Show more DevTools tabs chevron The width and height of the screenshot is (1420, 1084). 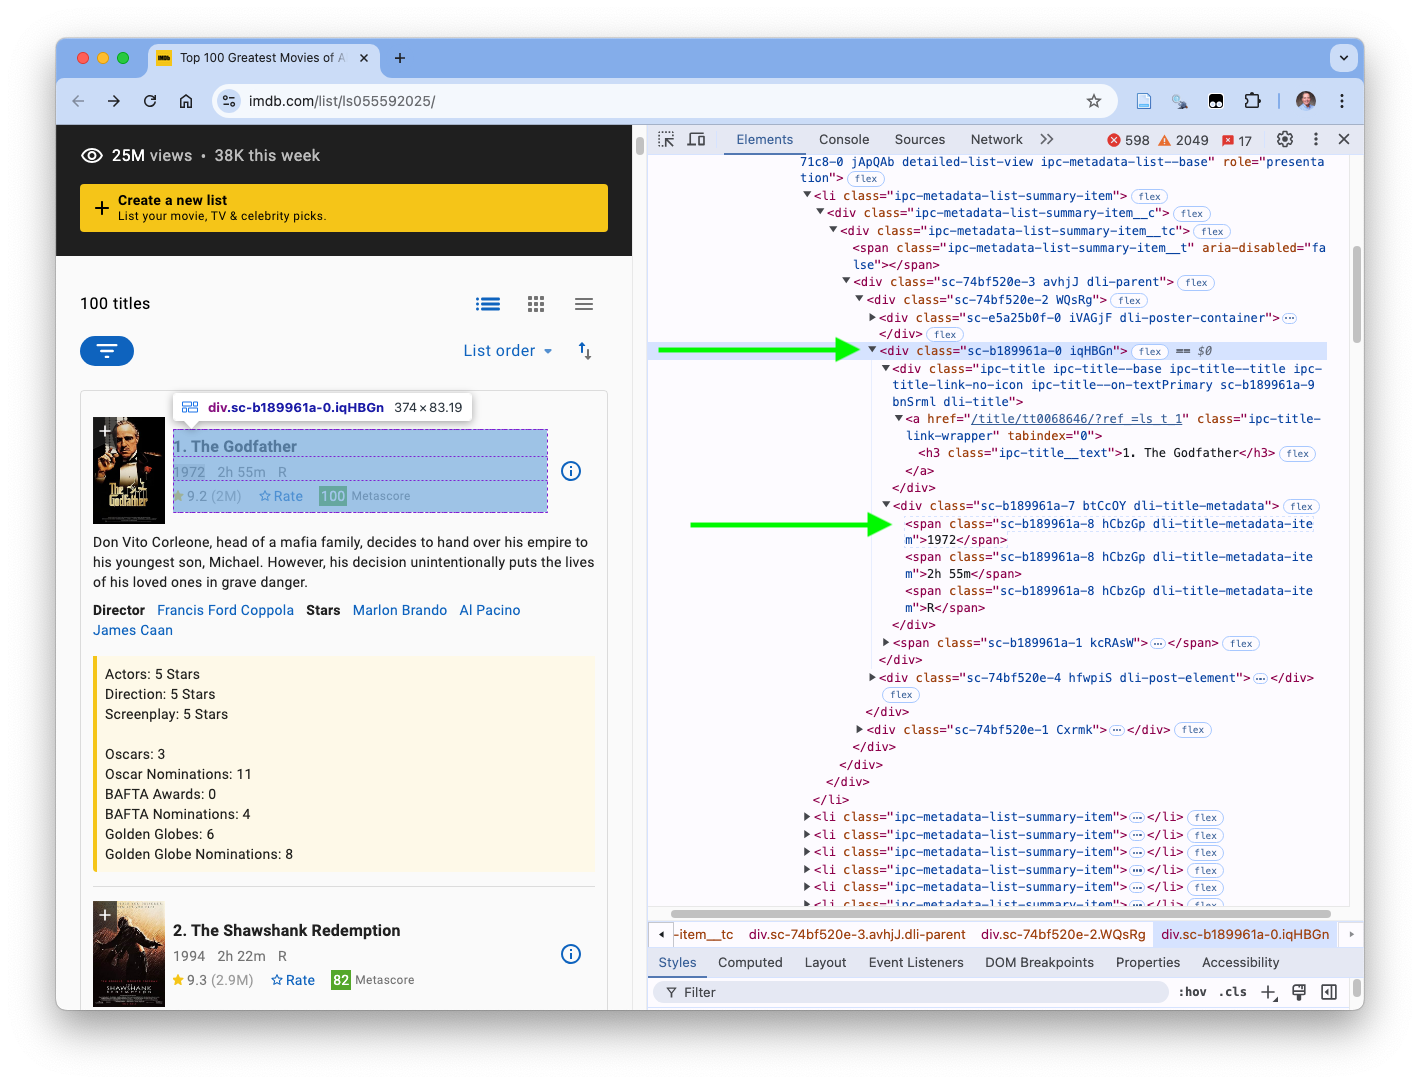[1047, 140]
